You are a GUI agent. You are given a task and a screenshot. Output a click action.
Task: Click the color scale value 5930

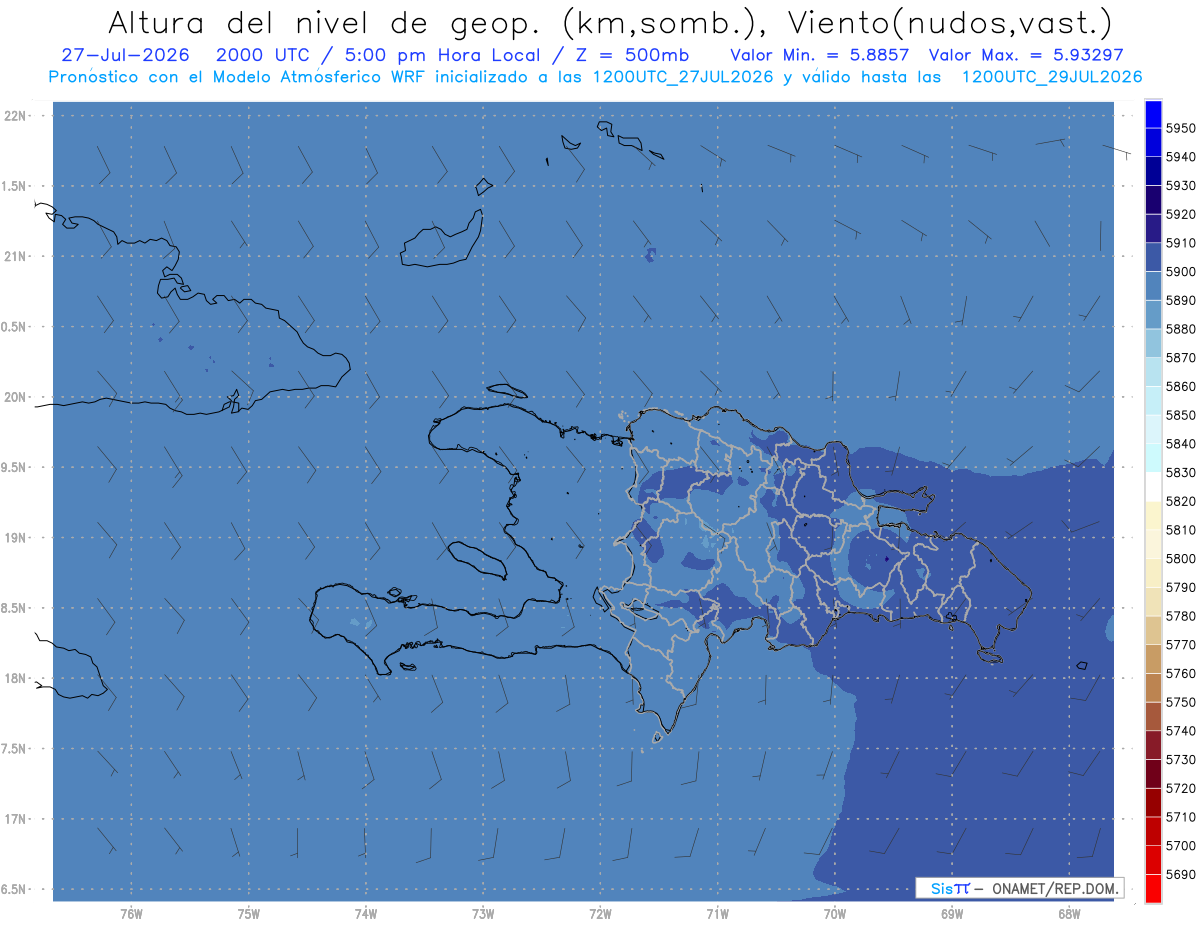1180,186
